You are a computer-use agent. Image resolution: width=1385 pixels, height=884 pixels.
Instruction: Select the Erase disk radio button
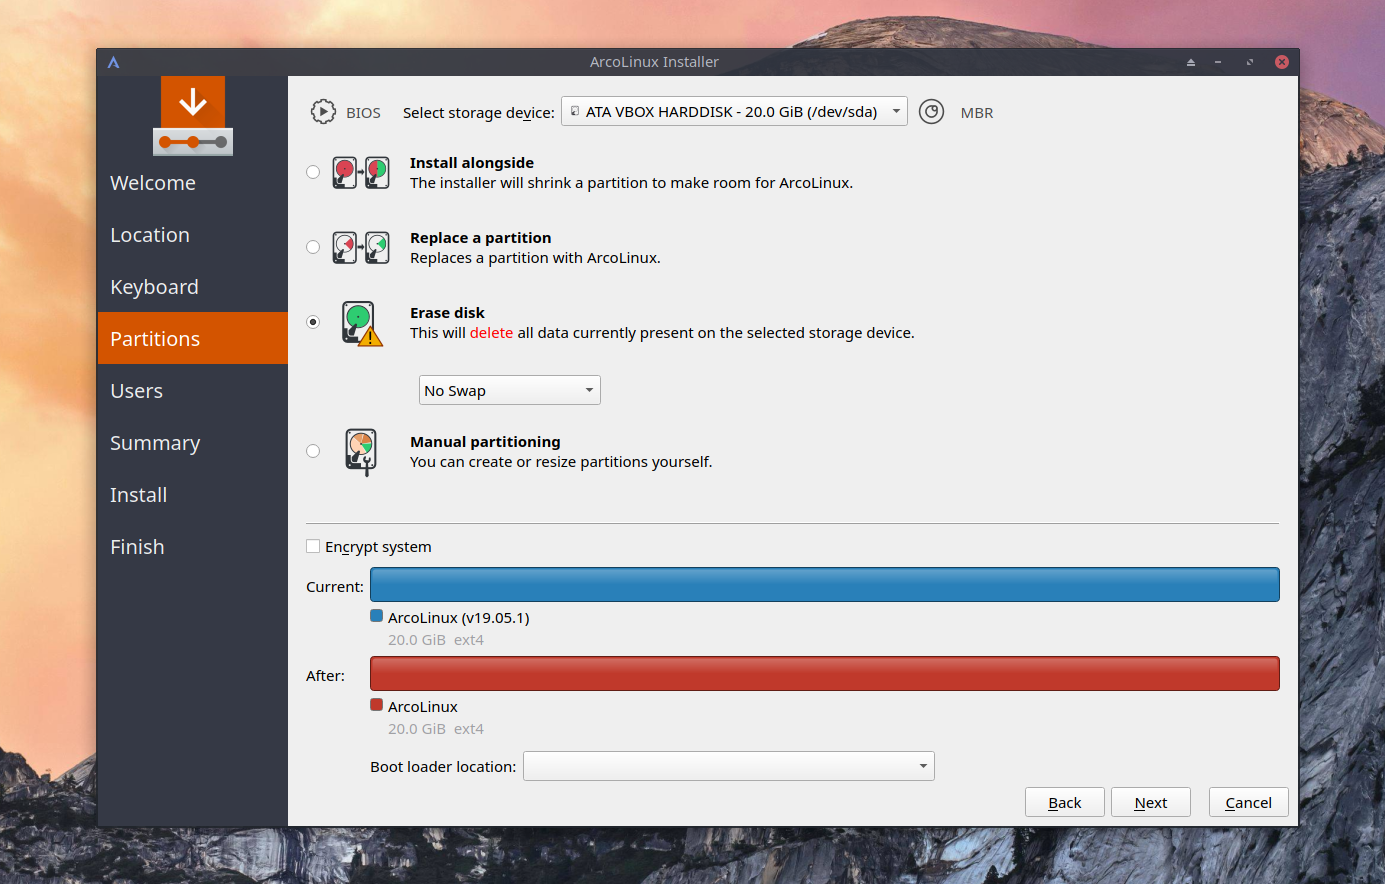[x=313, y=322]
